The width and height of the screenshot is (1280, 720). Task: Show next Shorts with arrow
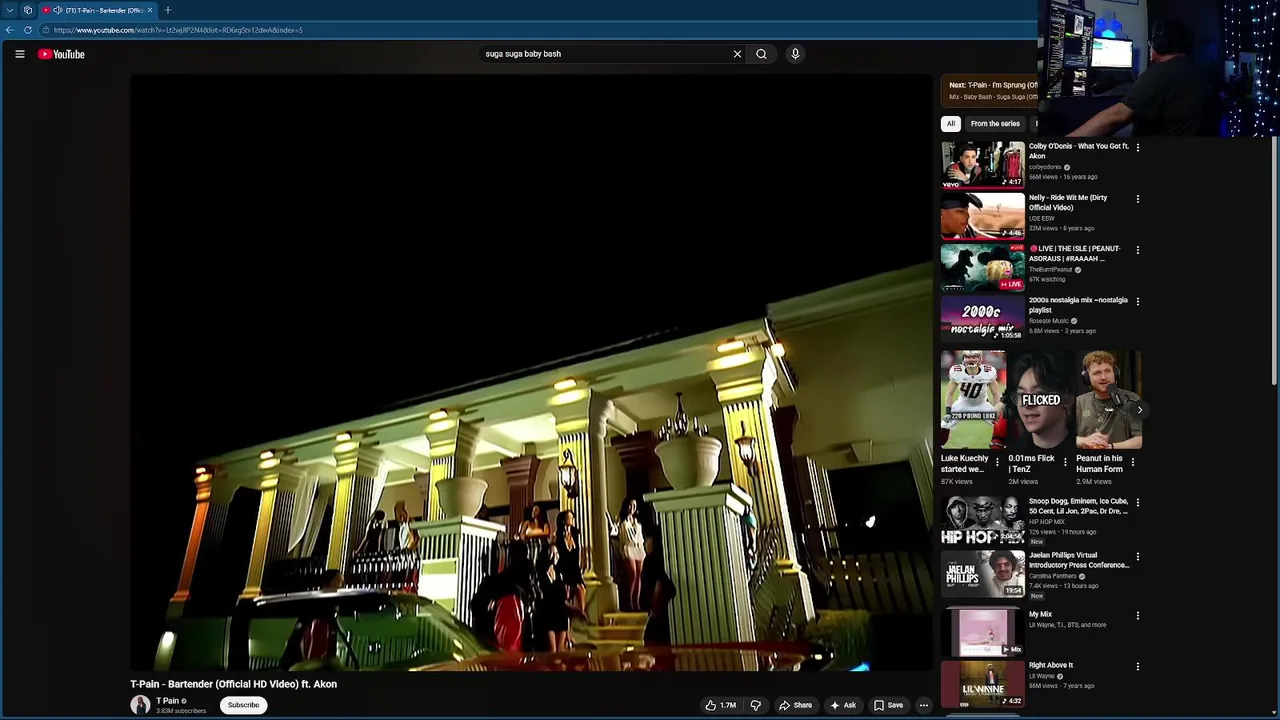1139,410
